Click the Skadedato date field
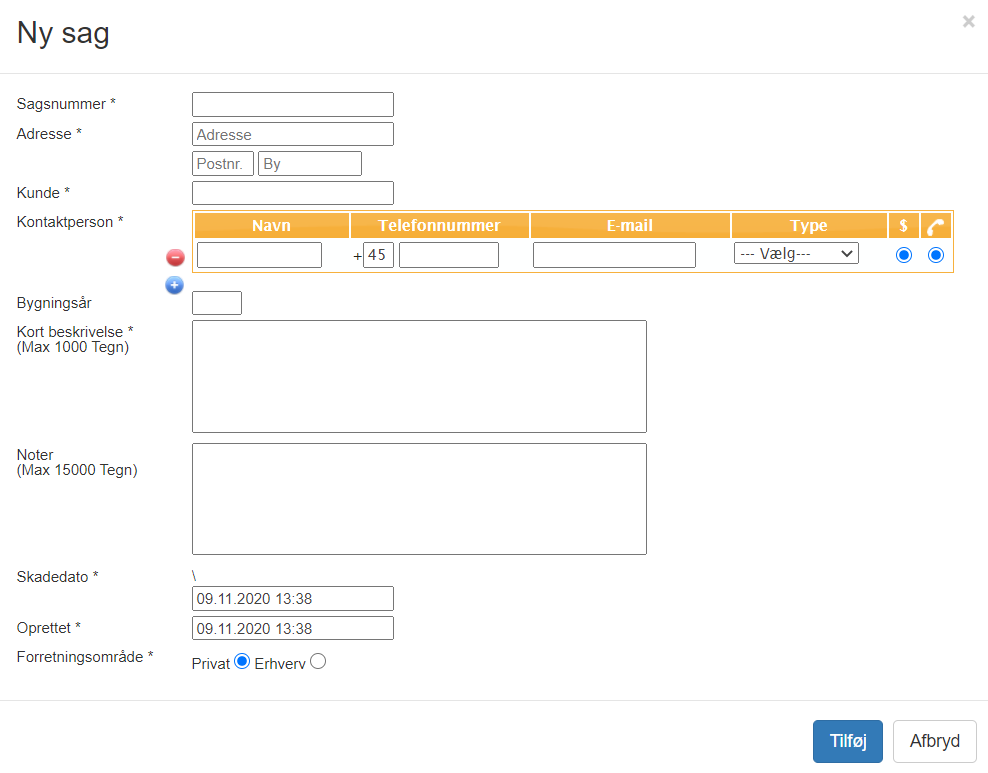The image size is (988, 773). 293,599
